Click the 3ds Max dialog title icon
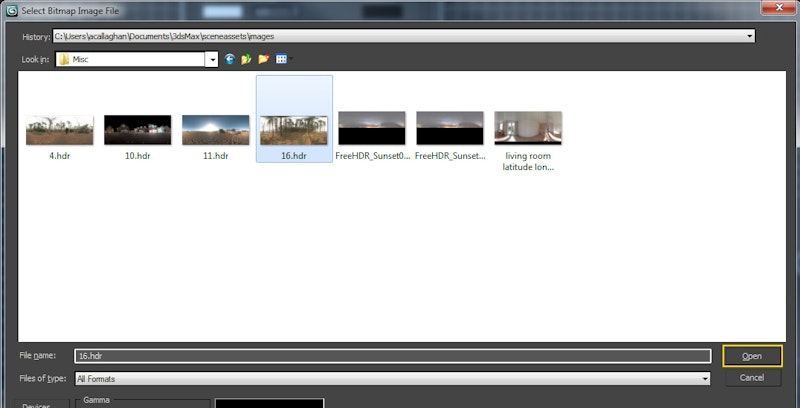The width and height of the screenshot is (800, 408). point(11,10)
